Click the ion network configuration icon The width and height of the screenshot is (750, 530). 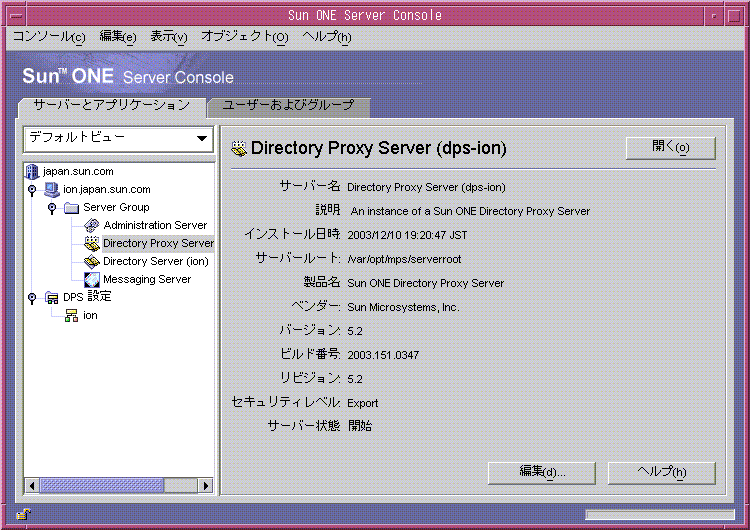71,316
